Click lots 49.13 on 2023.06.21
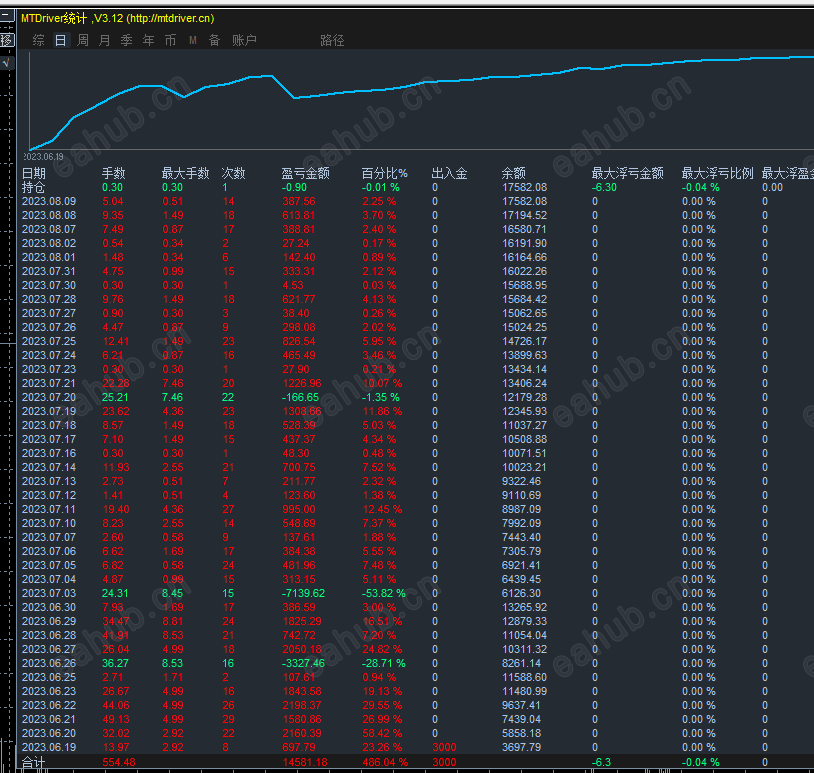This screenshot has width=814, height=773. (116, 720)
